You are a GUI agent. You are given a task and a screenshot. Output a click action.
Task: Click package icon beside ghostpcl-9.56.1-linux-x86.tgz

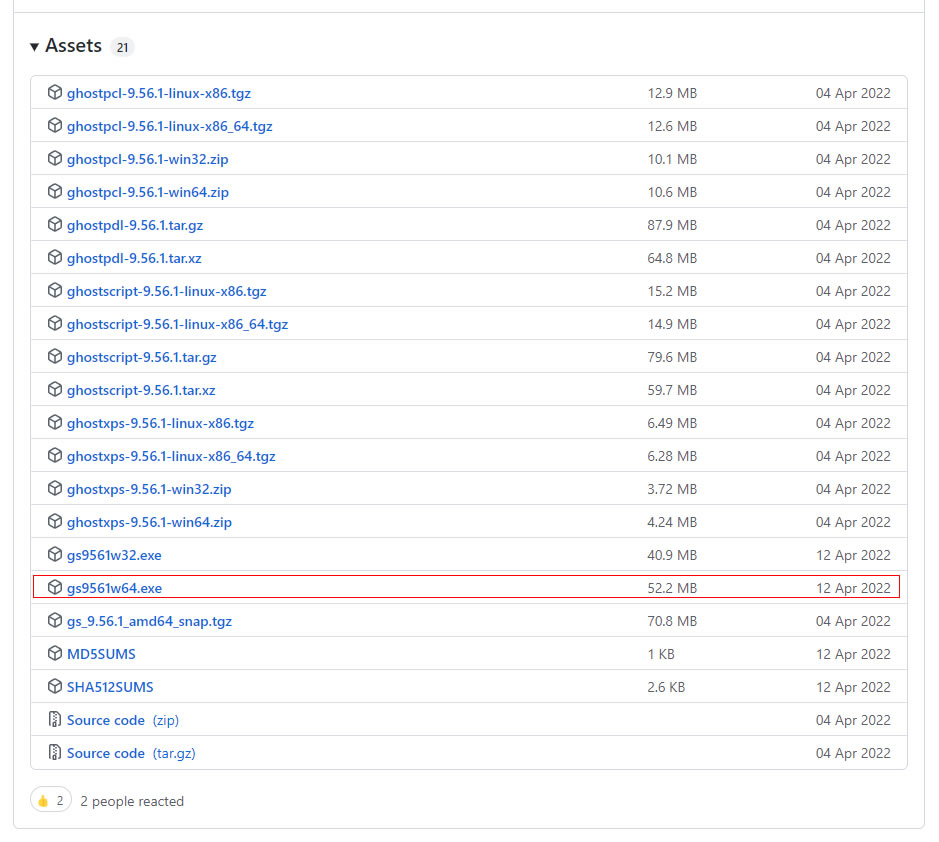click(x=55, y=93)
